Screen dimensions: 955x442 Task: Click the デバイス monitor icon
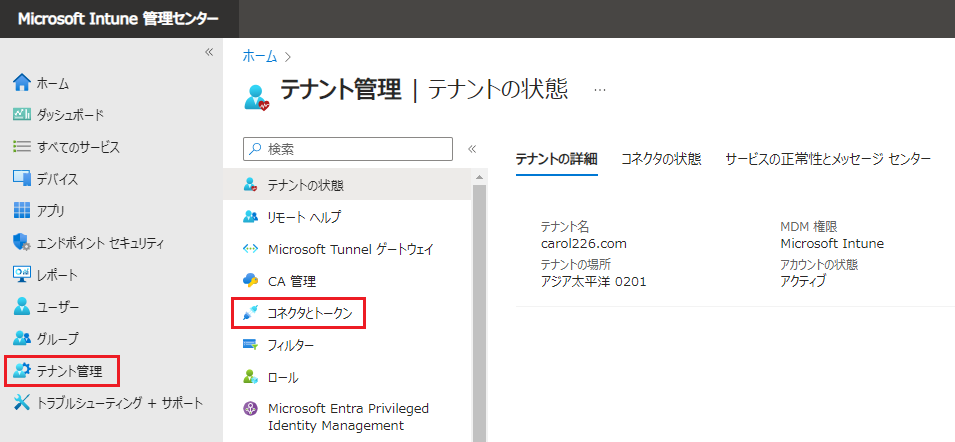click(x=21, y=179)
